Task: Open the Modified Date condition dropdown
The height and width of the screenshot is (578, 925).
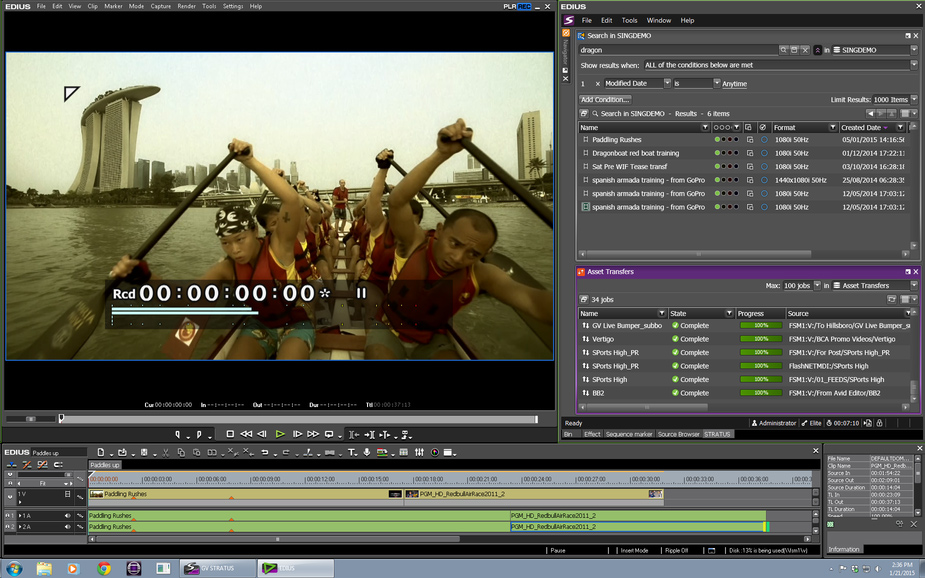Action: [667, 83]
